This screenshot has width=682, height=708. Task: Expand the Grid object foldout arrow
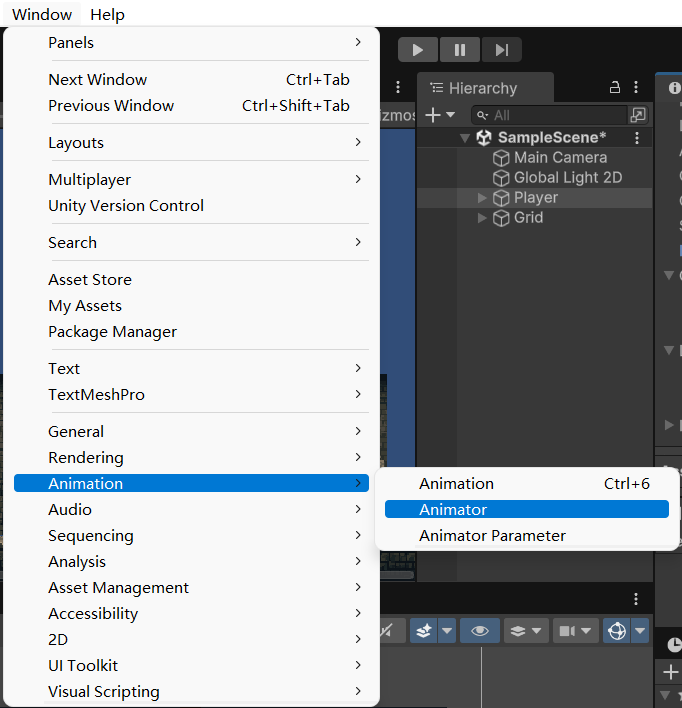click(x=482, y=218)
